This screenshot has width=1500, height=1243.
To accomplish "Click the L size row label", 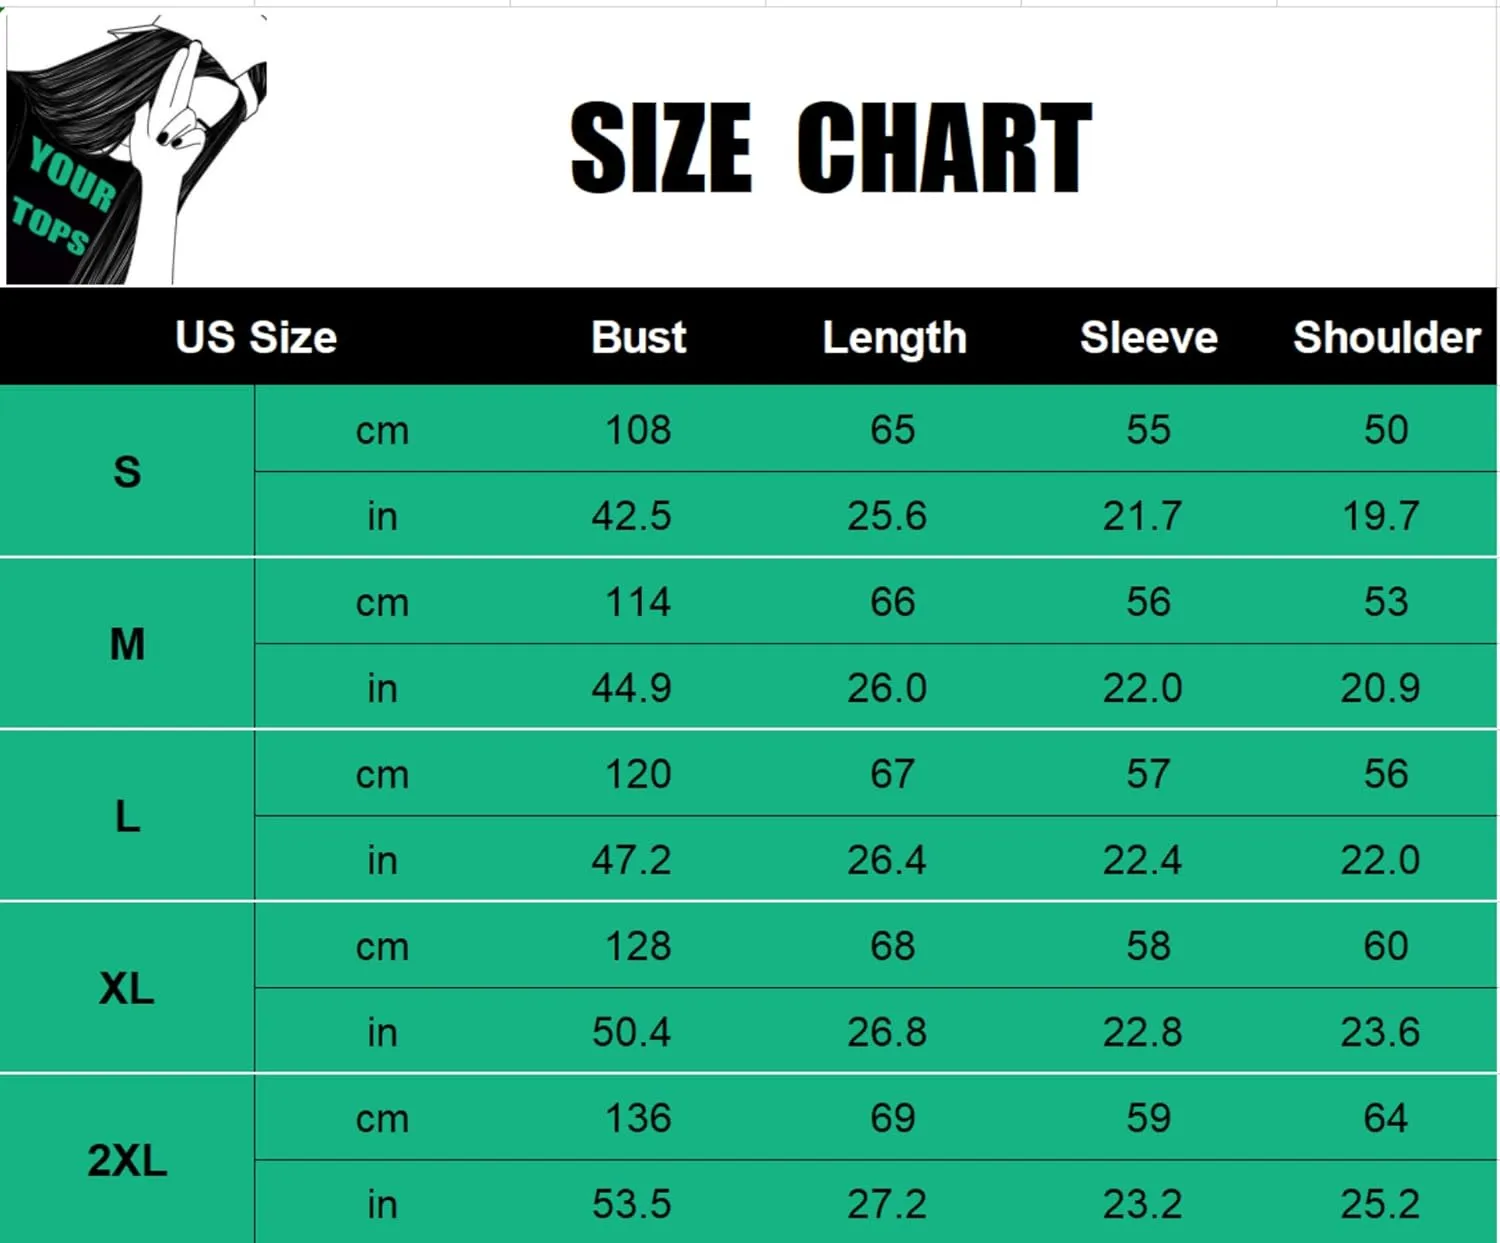I will [x=127, y=817].
